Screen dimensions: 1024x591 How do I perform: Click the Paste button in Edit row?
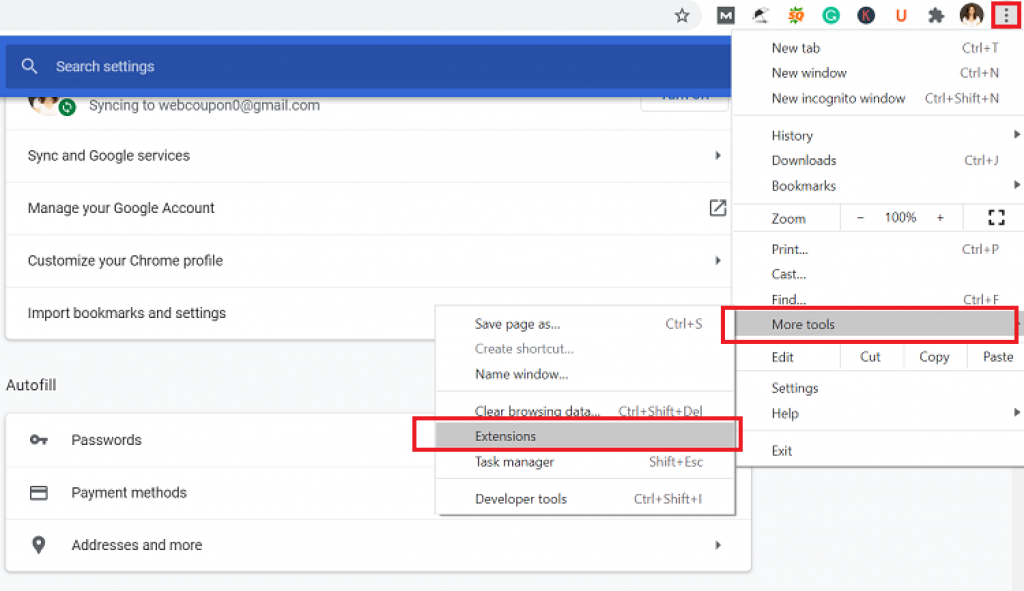(x=997, y=357)
